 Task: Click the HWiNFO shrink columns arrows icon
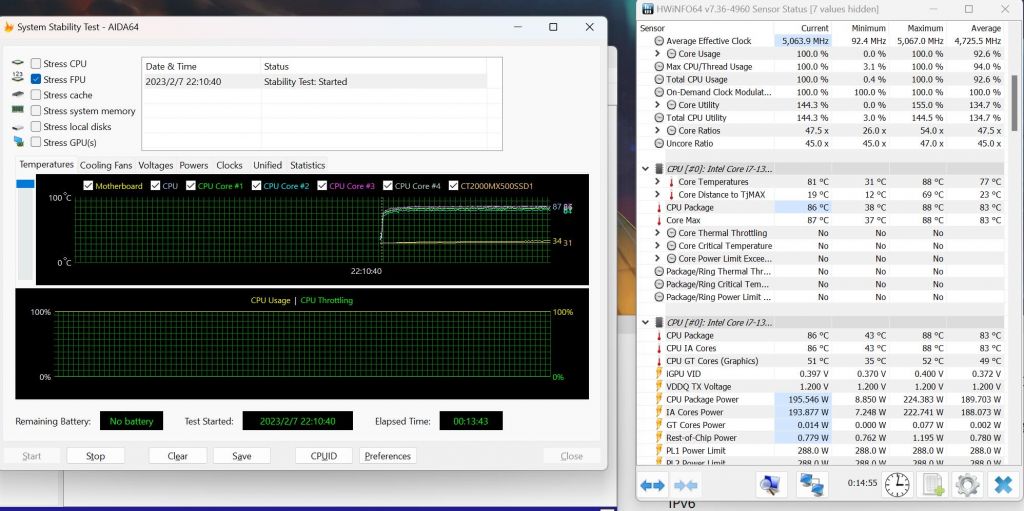tap(686, 485)
